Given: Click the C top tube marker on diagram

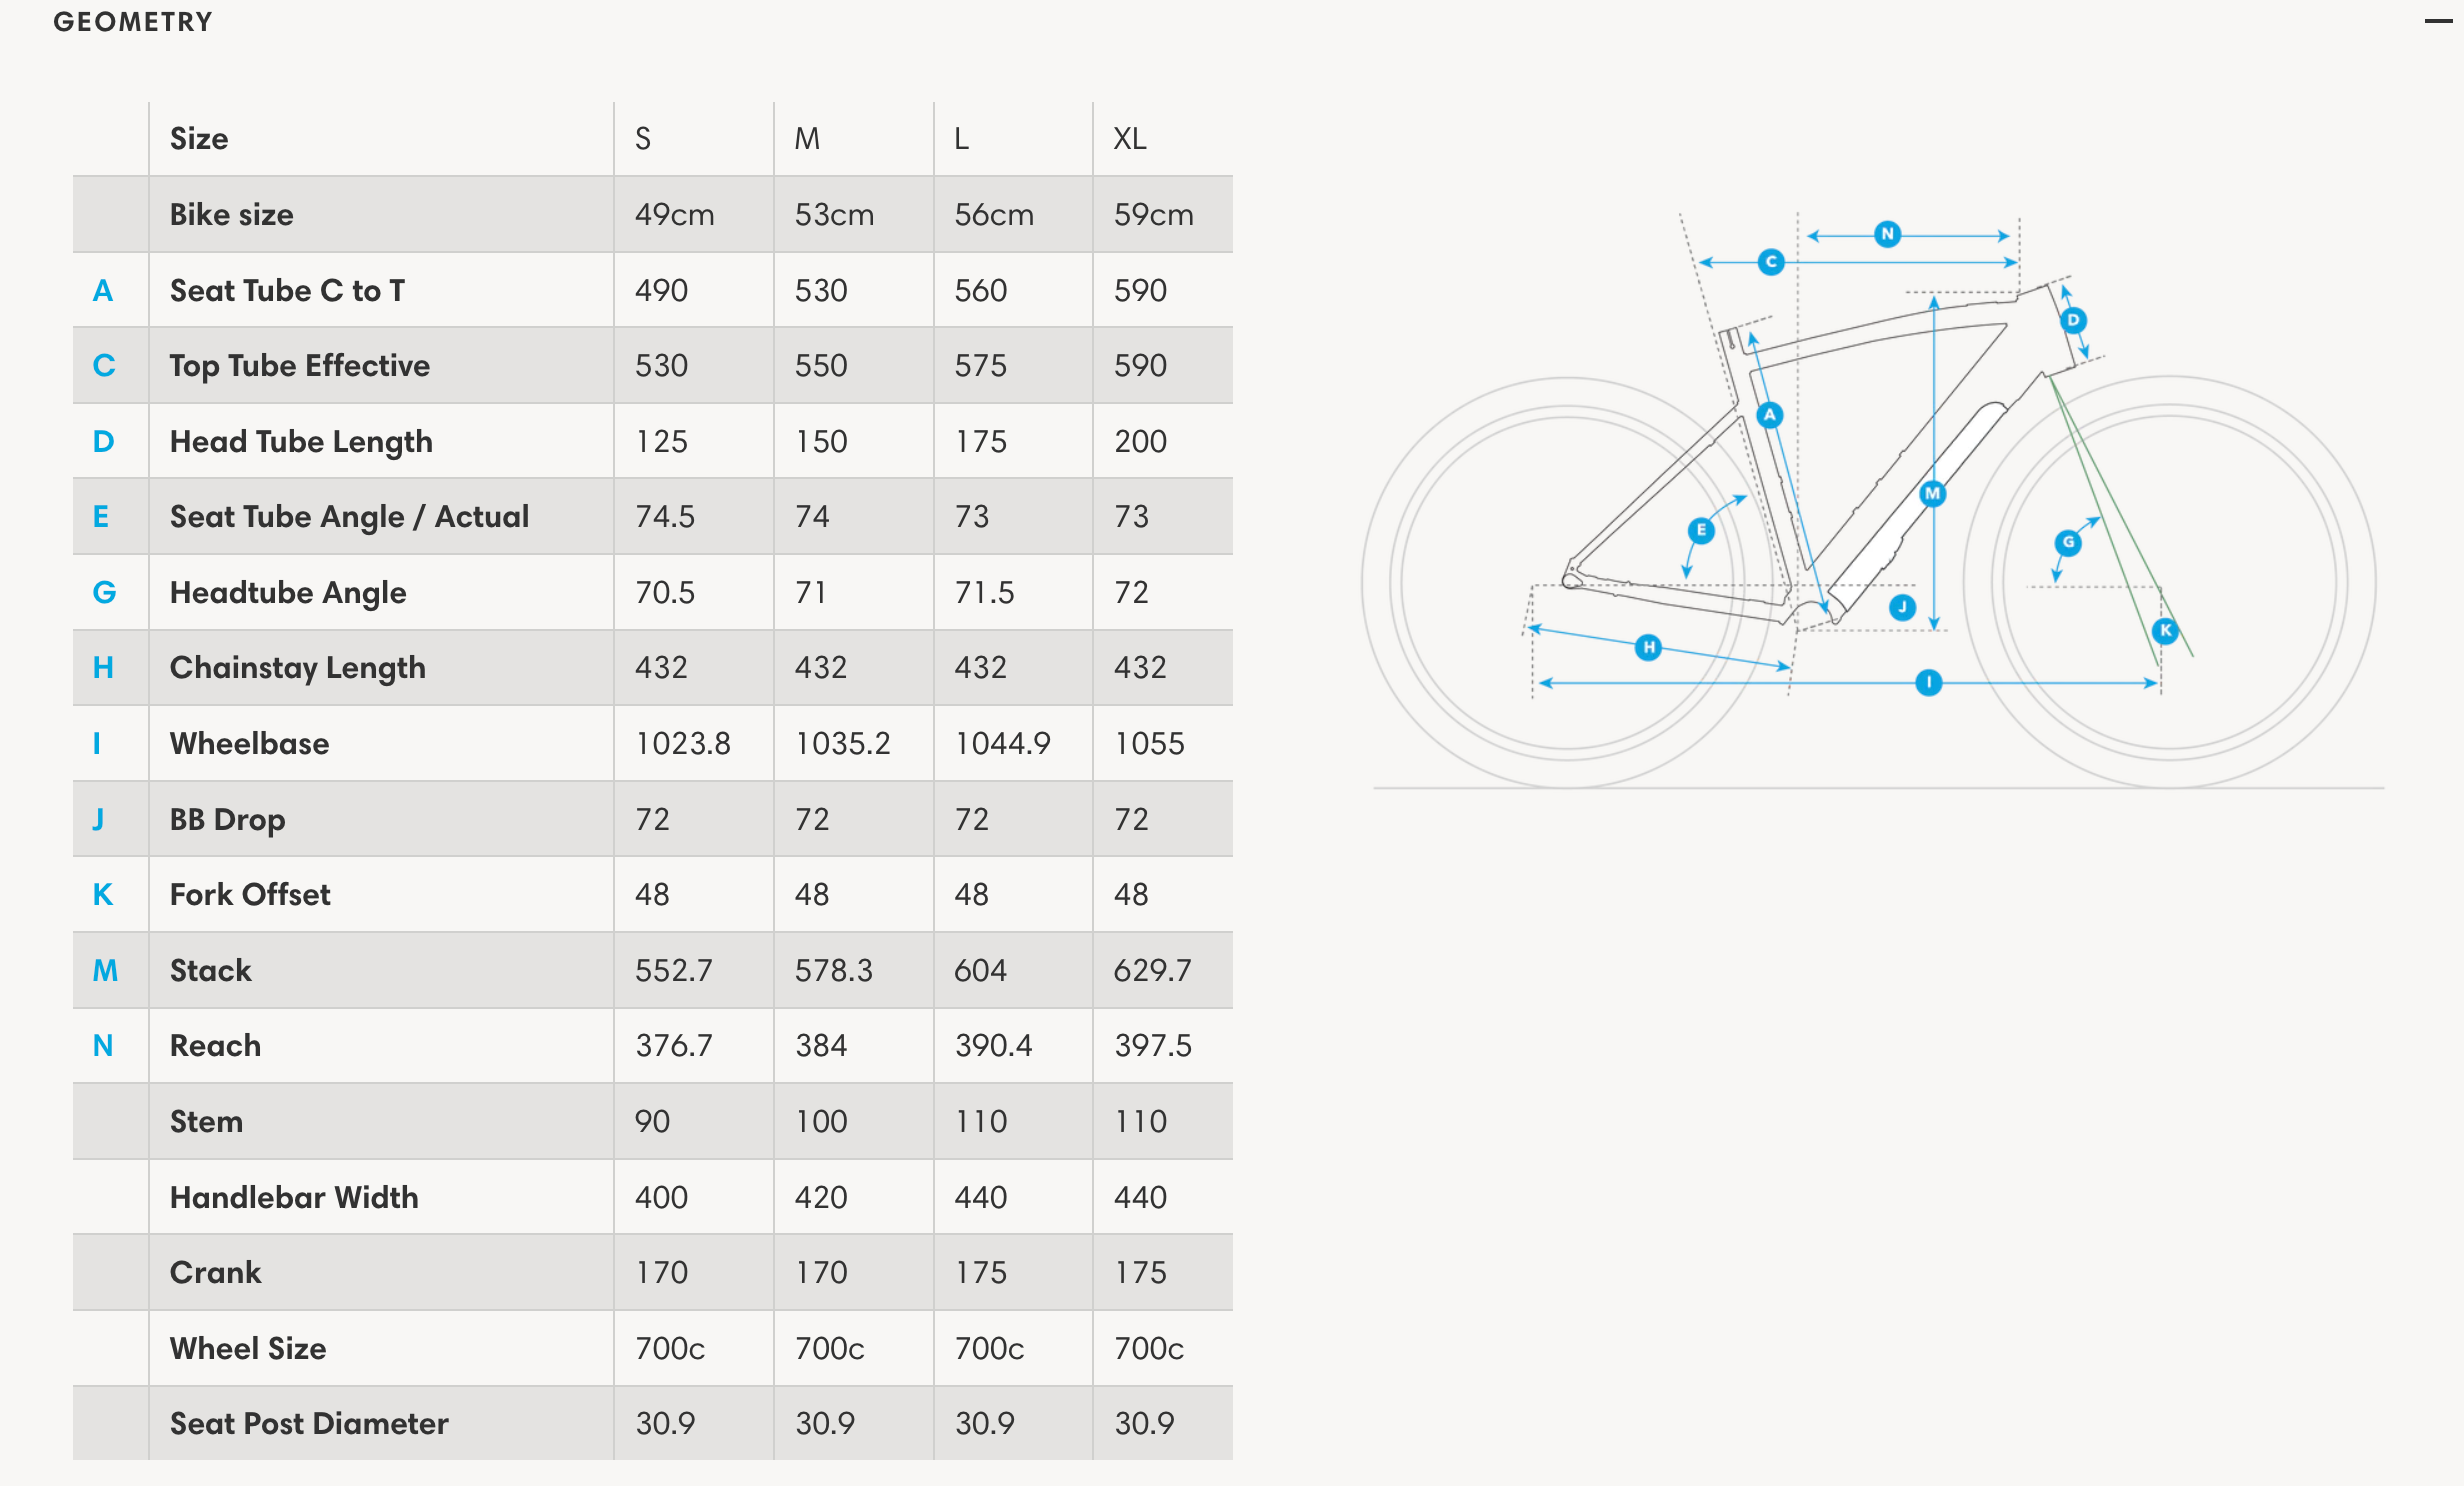Looking at the screenshot, I should 1771,262.
